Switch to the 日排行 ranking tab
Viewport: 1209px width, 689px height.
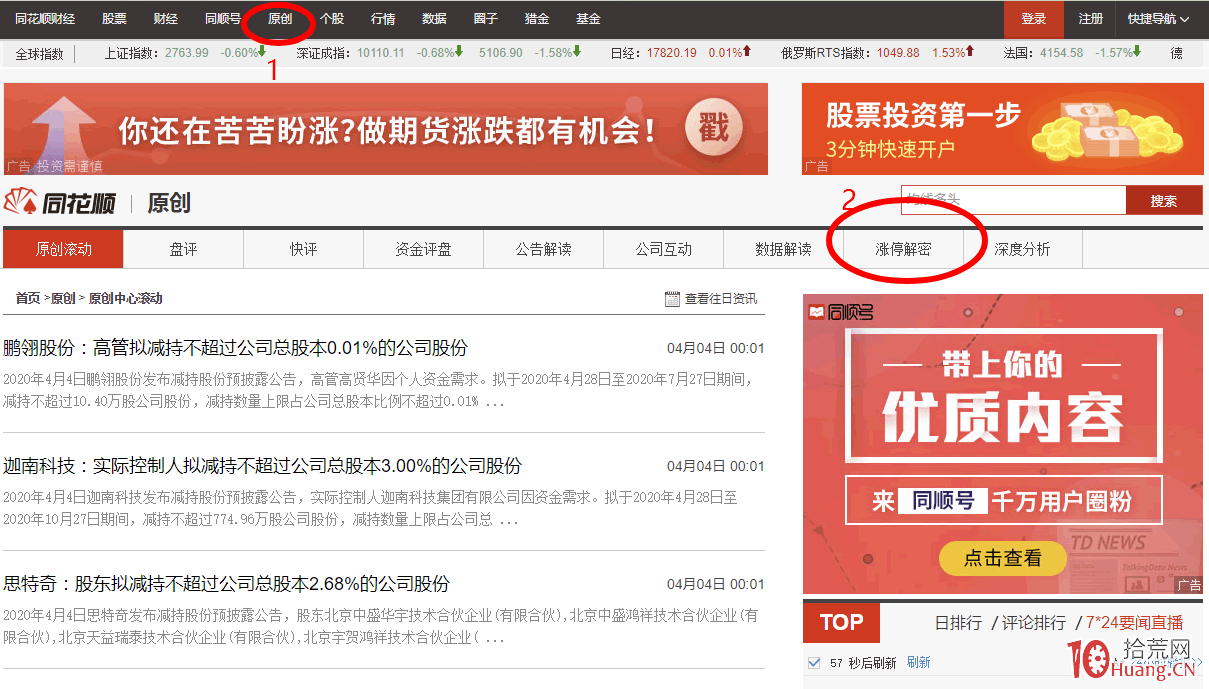[x=958, y=623]
